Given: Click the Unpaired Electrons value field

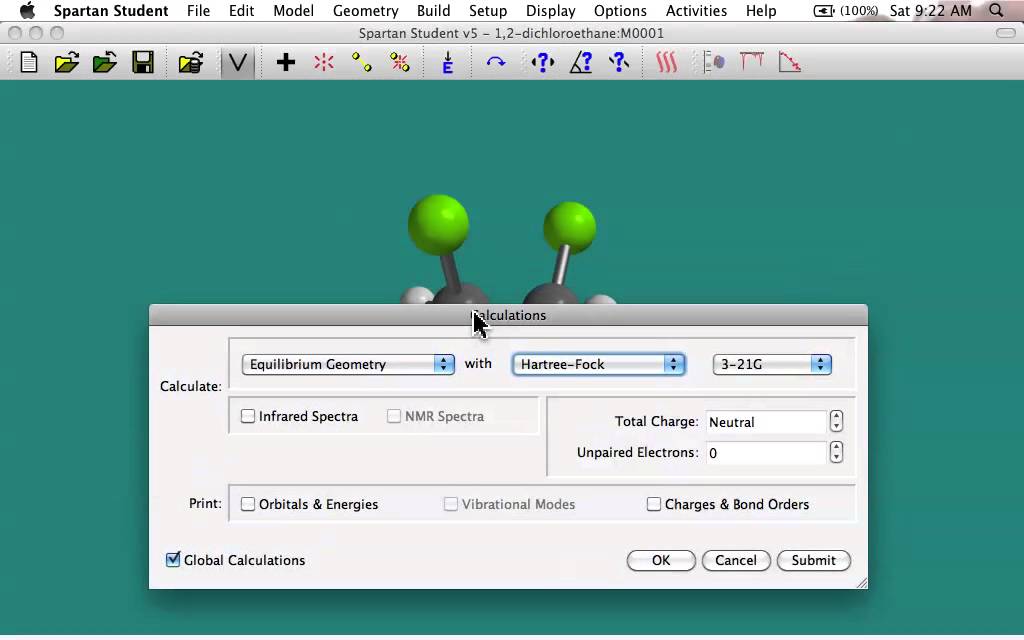Looking at the screenshot, I should (x=767, y=453).
